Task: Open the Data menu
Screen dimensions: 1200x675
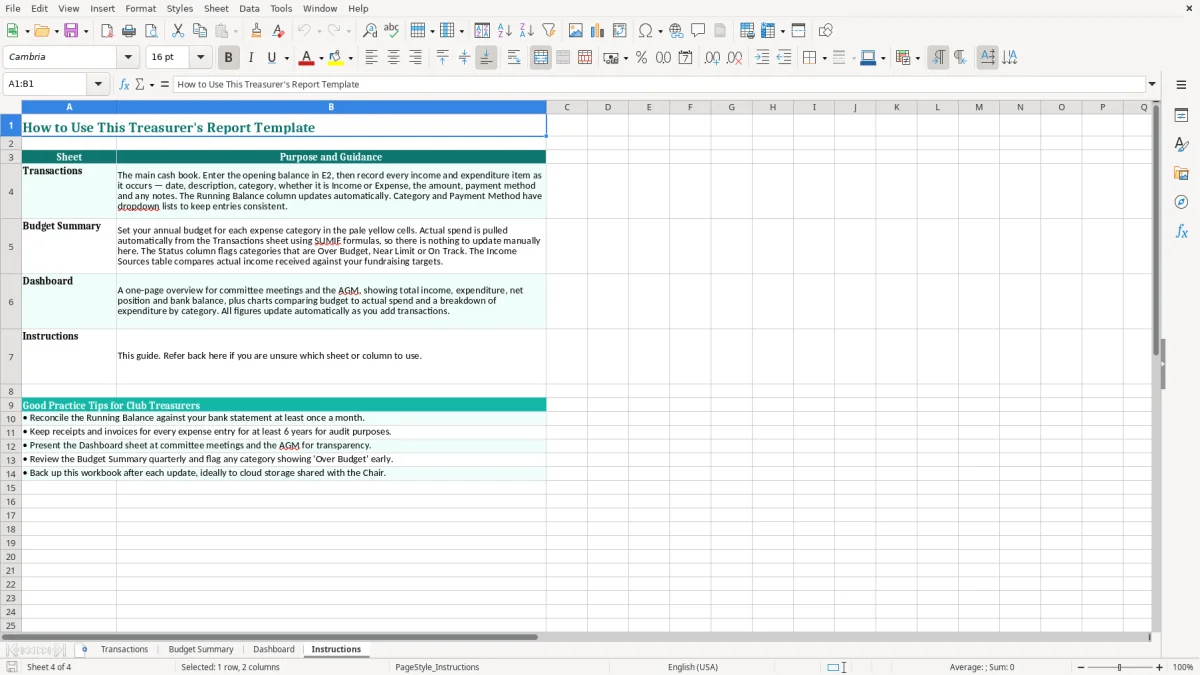Action: pos(249,8)
